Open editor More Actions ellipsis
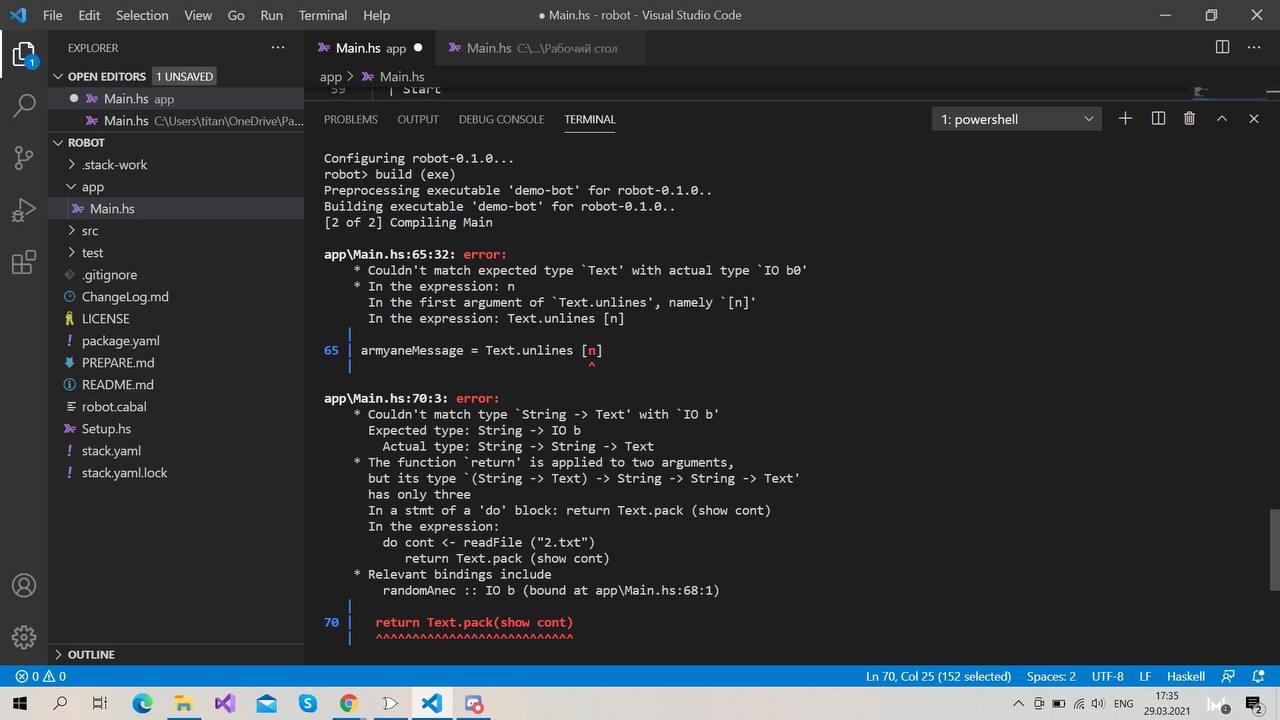The width and height of the screenshot is (1280, 720). click(x=1253, y=47)
